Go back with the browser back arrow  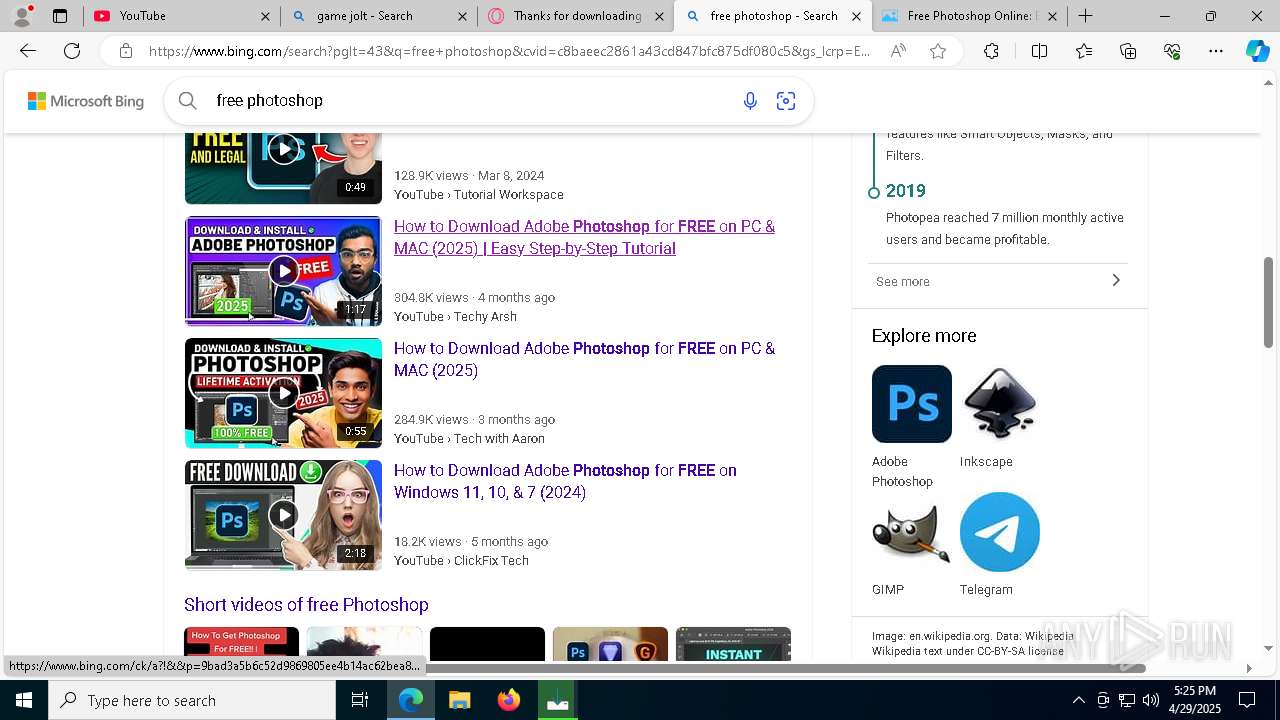pos(28,51)
